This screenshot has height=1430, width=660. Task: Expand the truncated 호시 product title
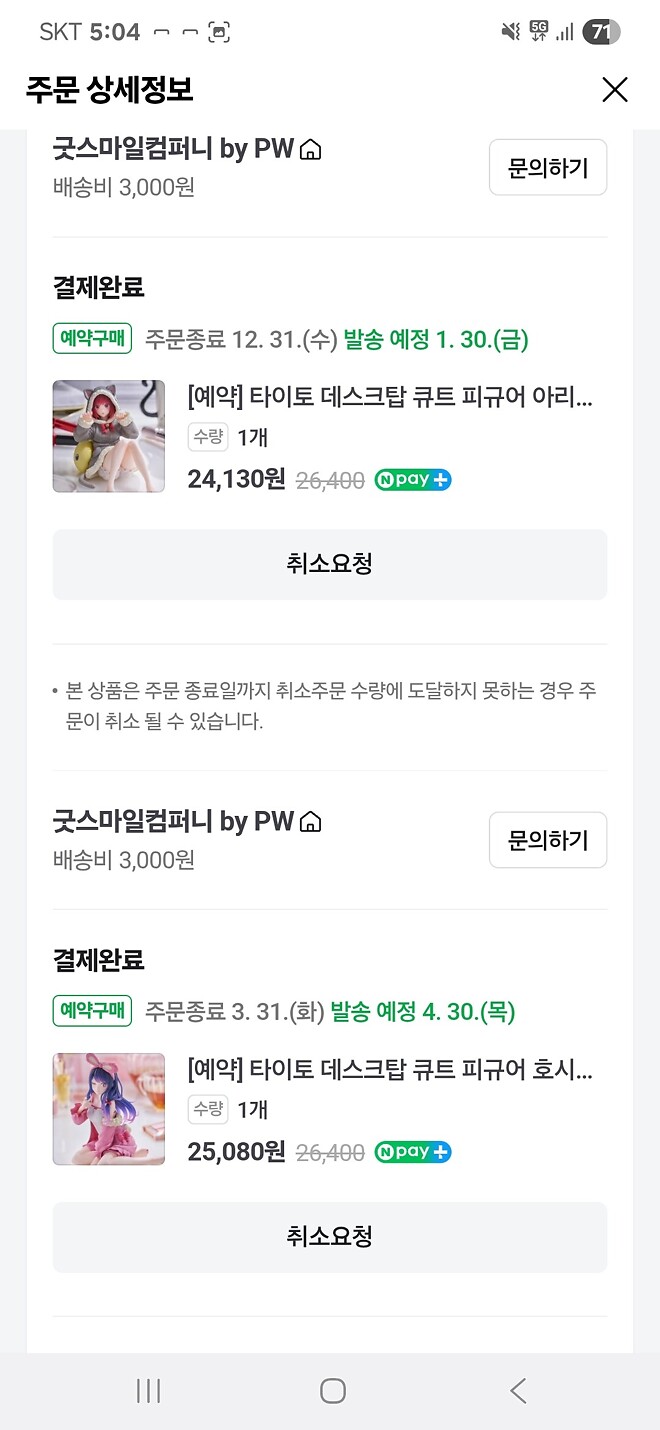point(390,1070)
